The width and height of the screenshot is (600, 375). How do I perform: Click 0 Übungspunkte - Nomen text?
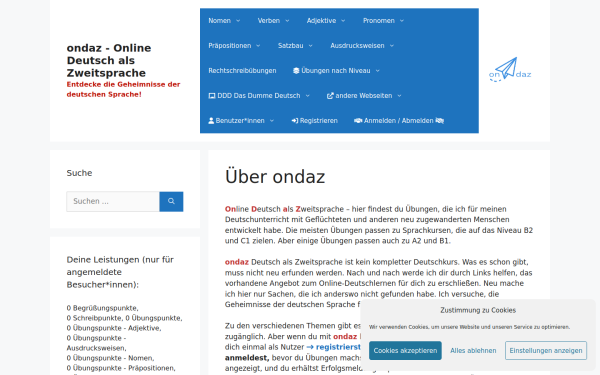(110, 358)
